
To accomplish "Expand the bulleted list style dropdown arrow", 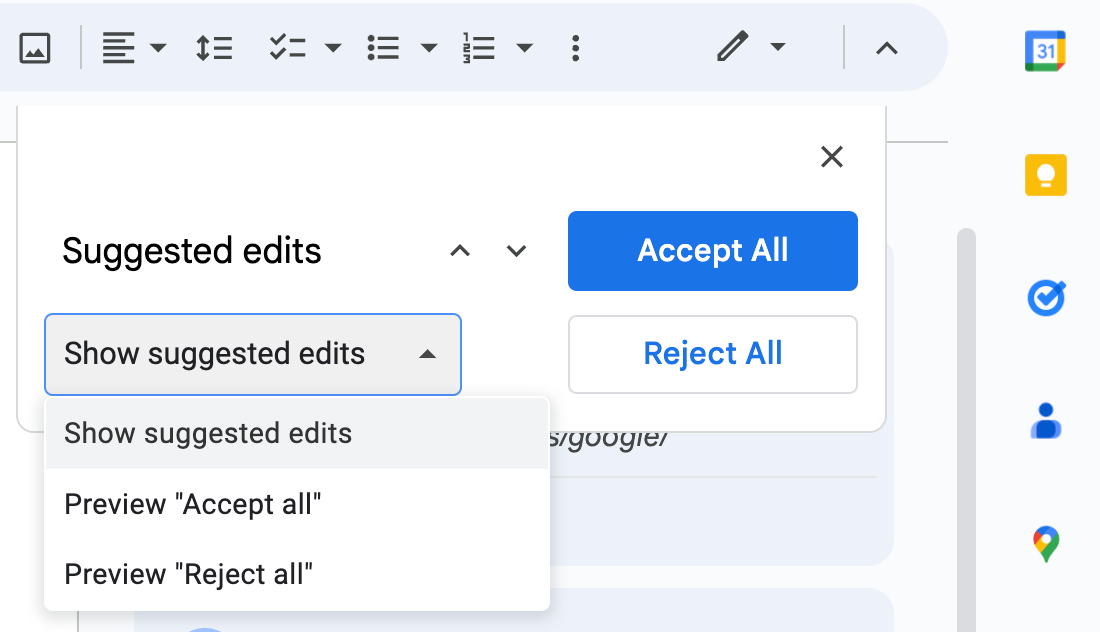I will [429, 48].
